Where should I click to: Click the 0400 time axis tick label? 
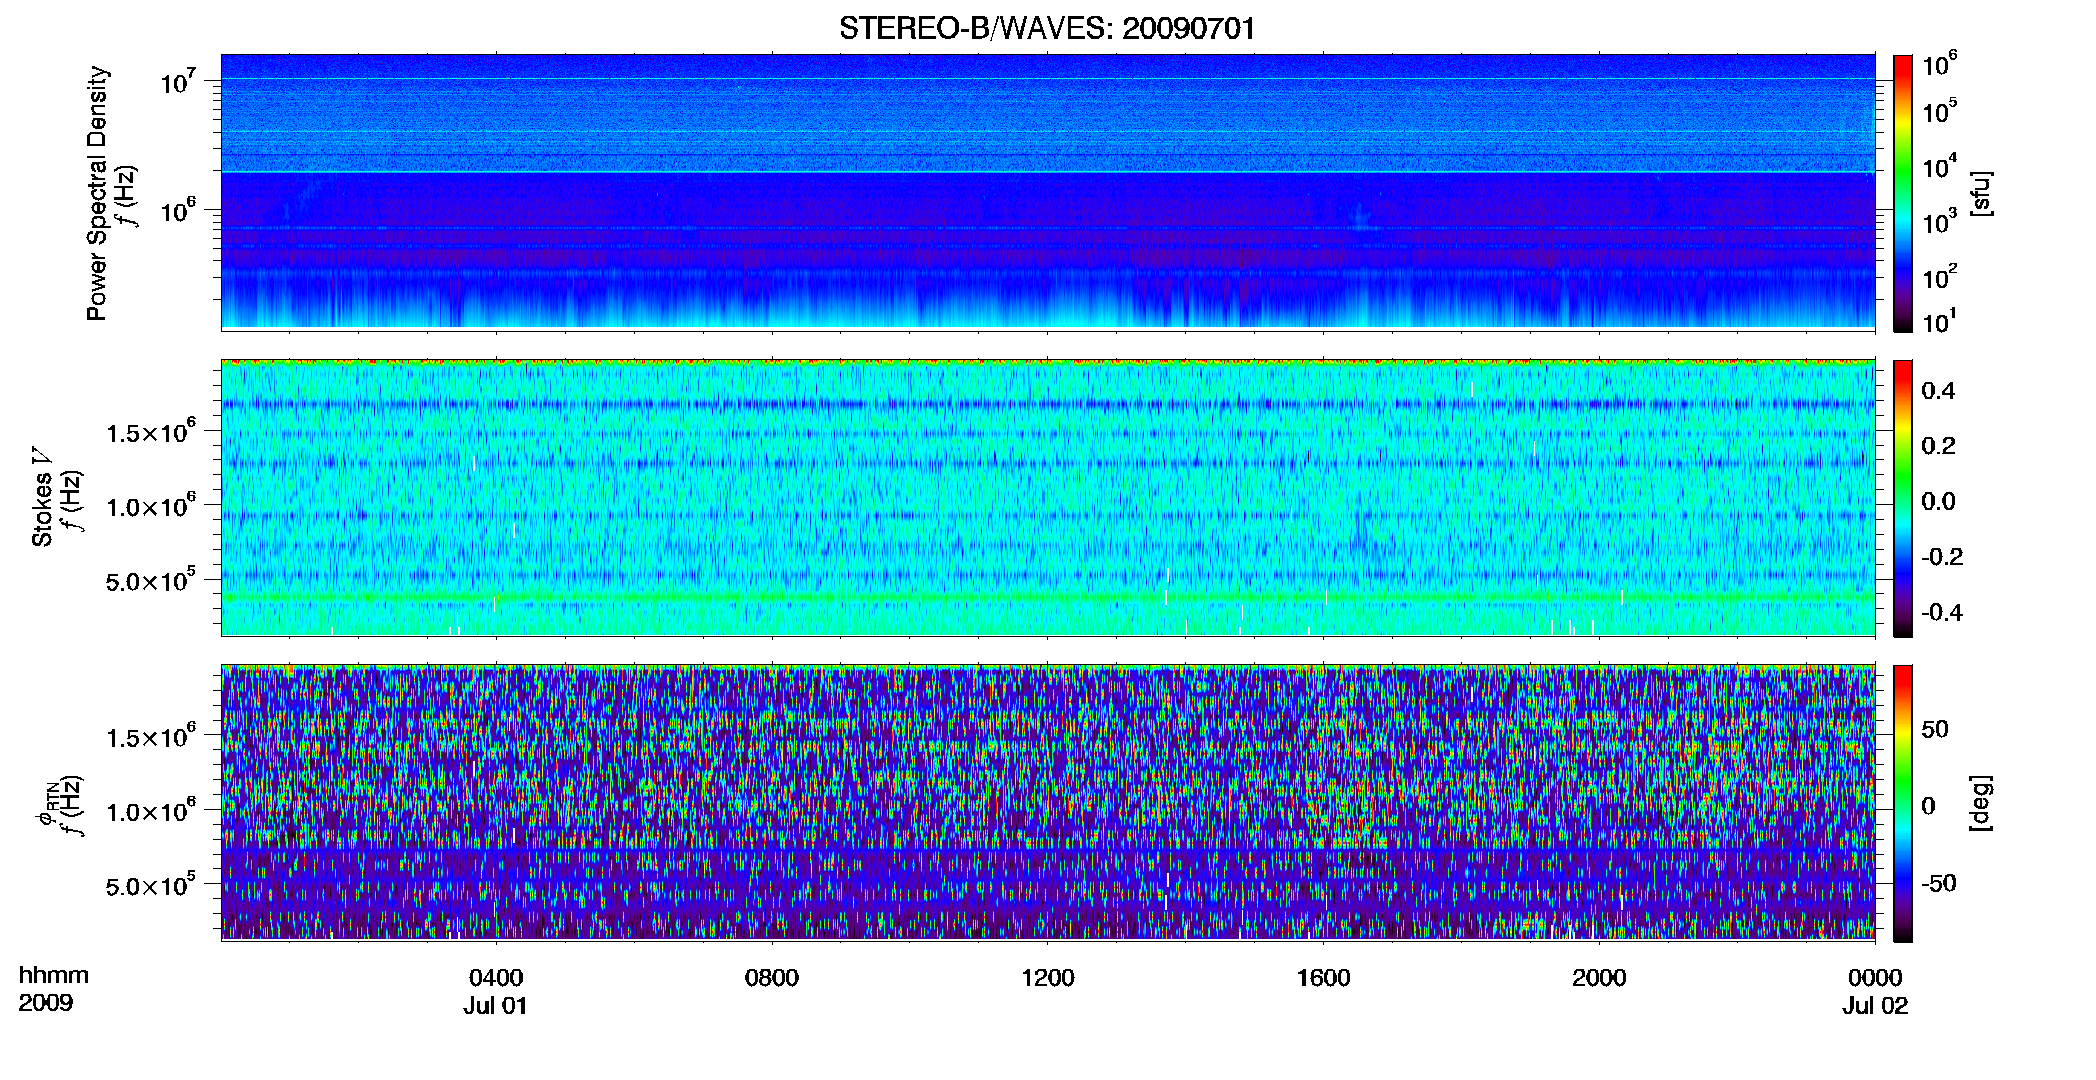(496, 978)
